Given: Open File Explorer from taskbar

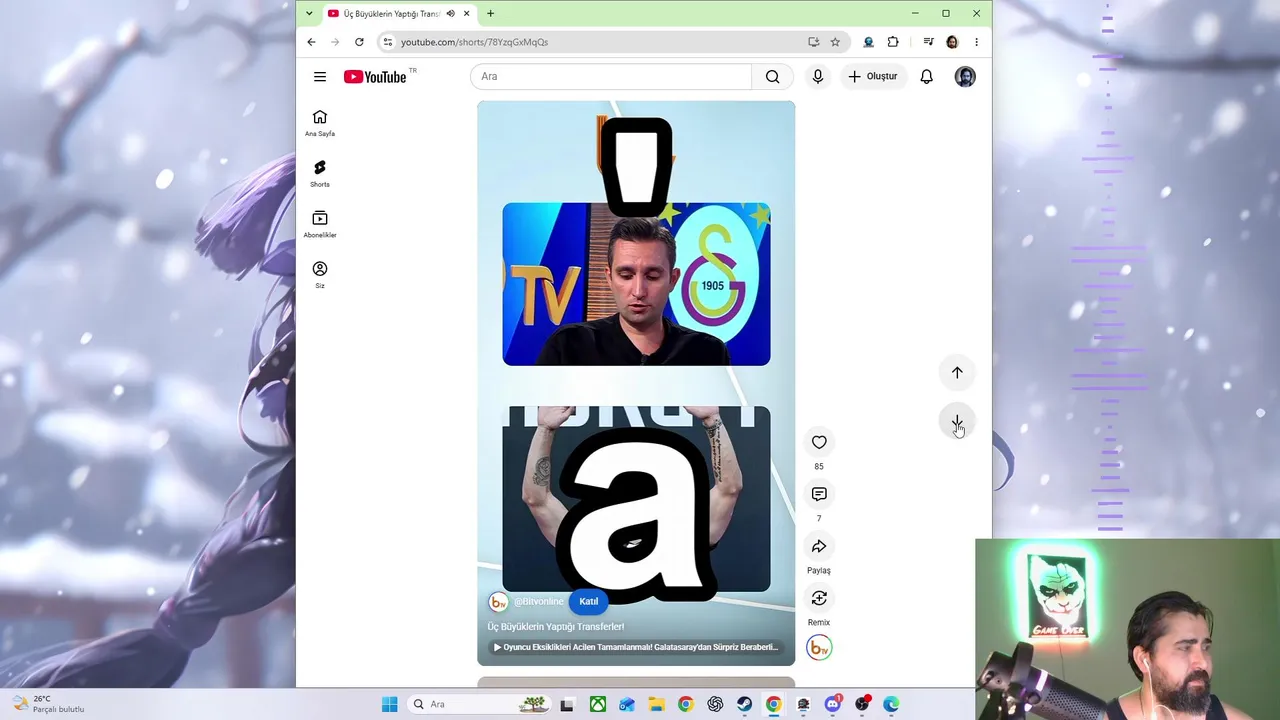Looking at the screenshot, I should pyautogui.click(x=656, y=704).
